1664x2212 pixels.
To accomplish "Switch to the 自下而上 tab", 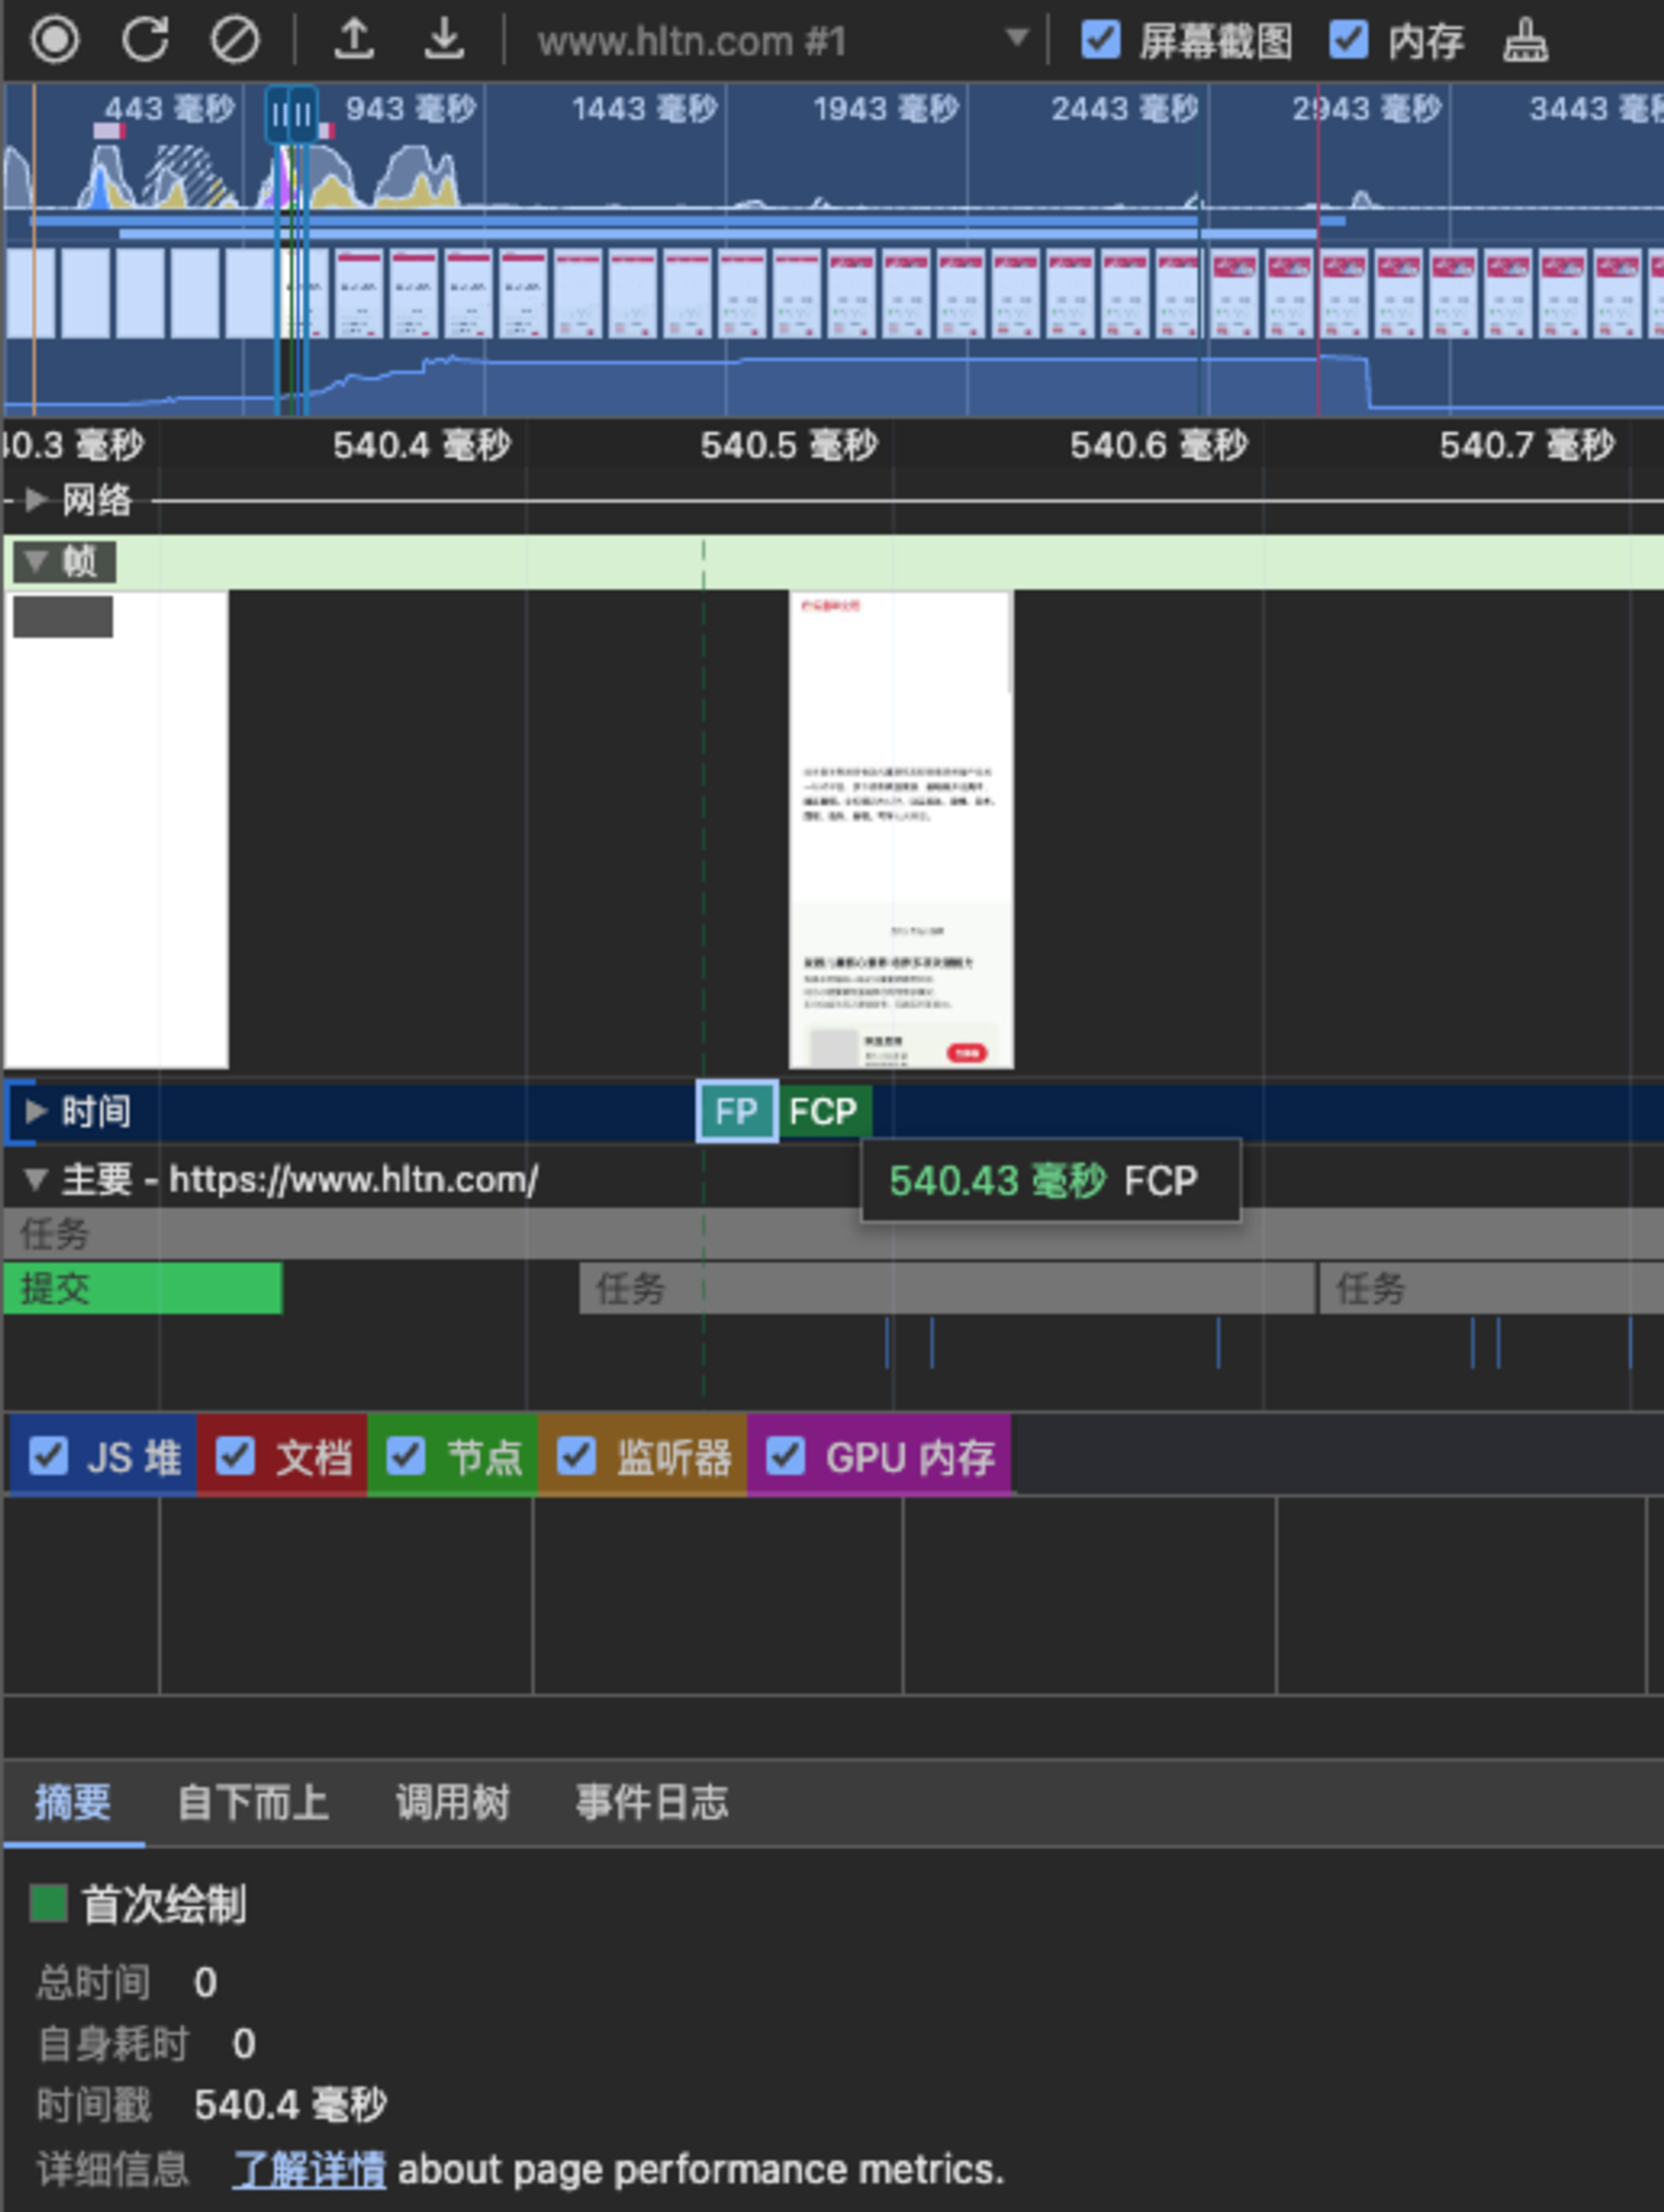I will (x=253, y=1802).
